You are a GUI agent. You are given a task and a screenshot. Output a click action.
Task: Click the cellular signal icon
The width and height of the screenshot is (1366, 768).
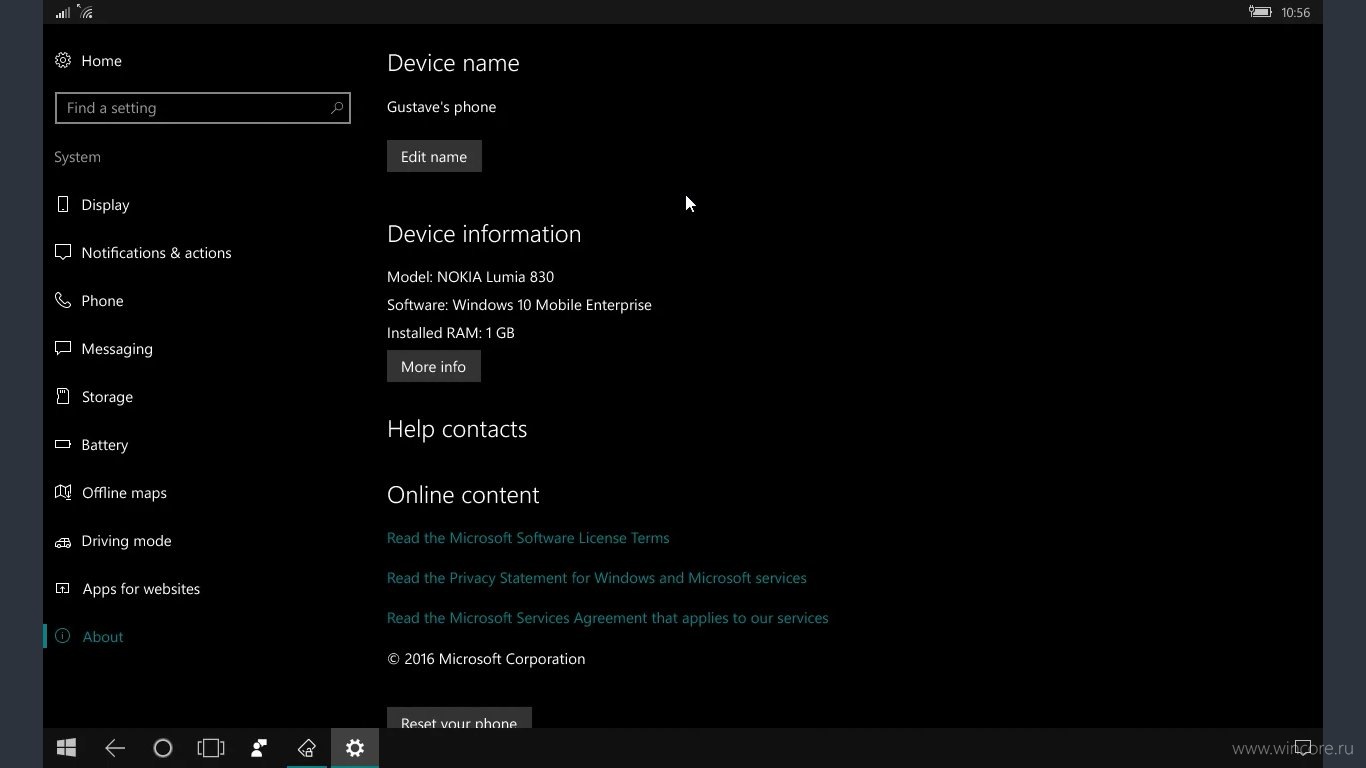click(63, 12)
